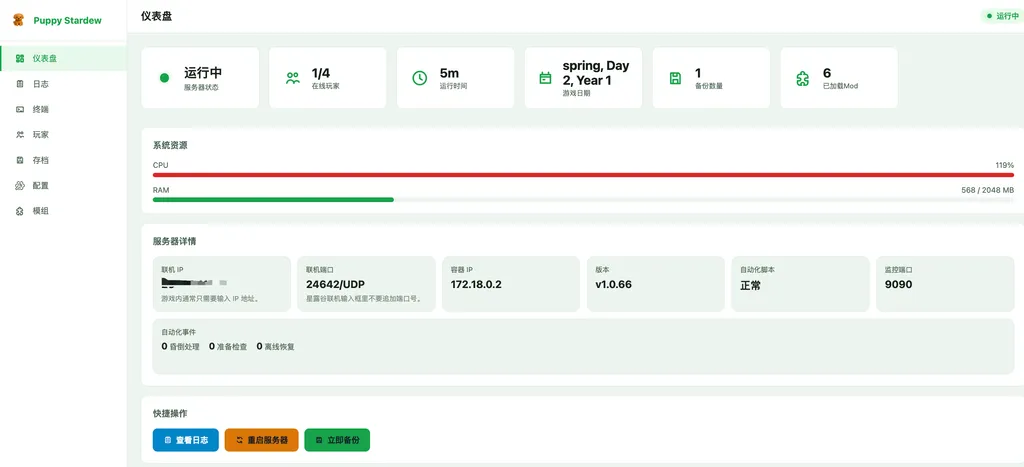Click the clock icon in 运行时间 card
Viewport: 1024px width, 467px height.
click(419, 78)
